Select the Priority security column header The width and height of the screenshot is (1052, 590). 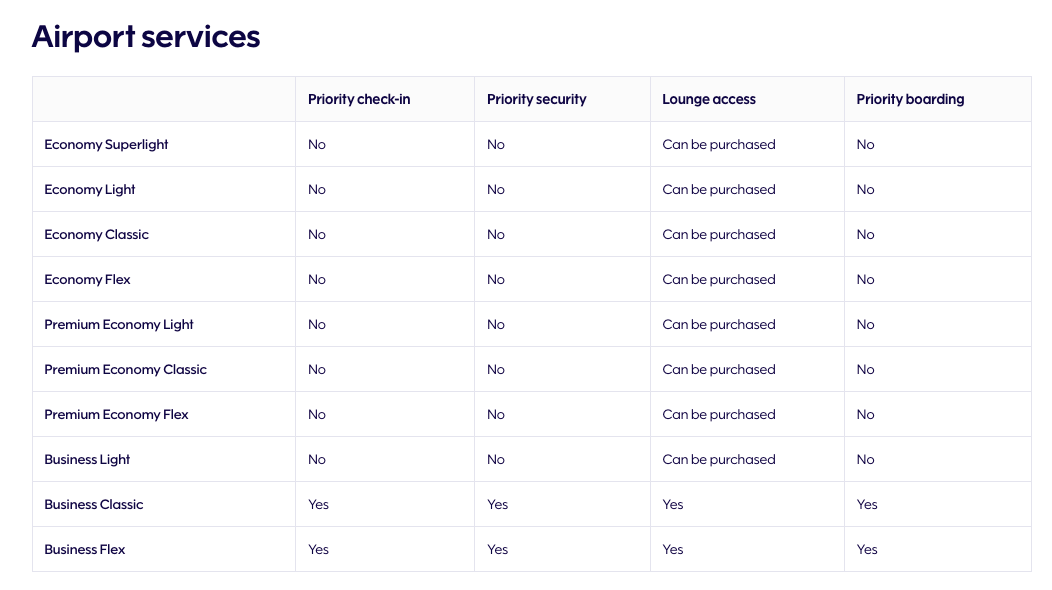pyautogui.click(x=536, y=99)
